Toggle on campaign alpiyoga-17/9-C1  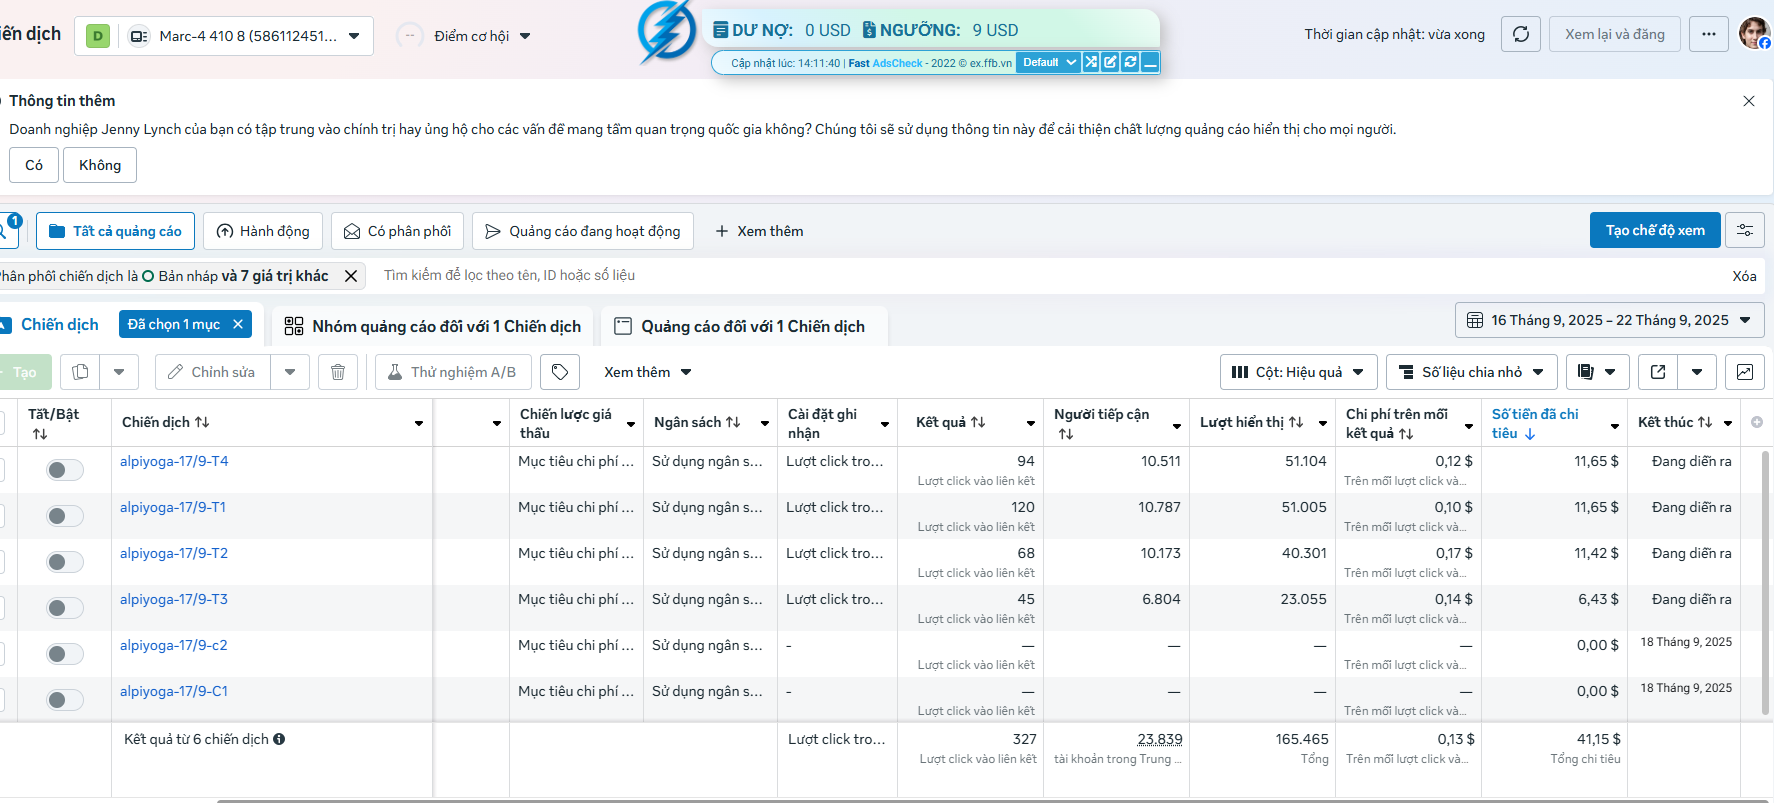[65, 700]
